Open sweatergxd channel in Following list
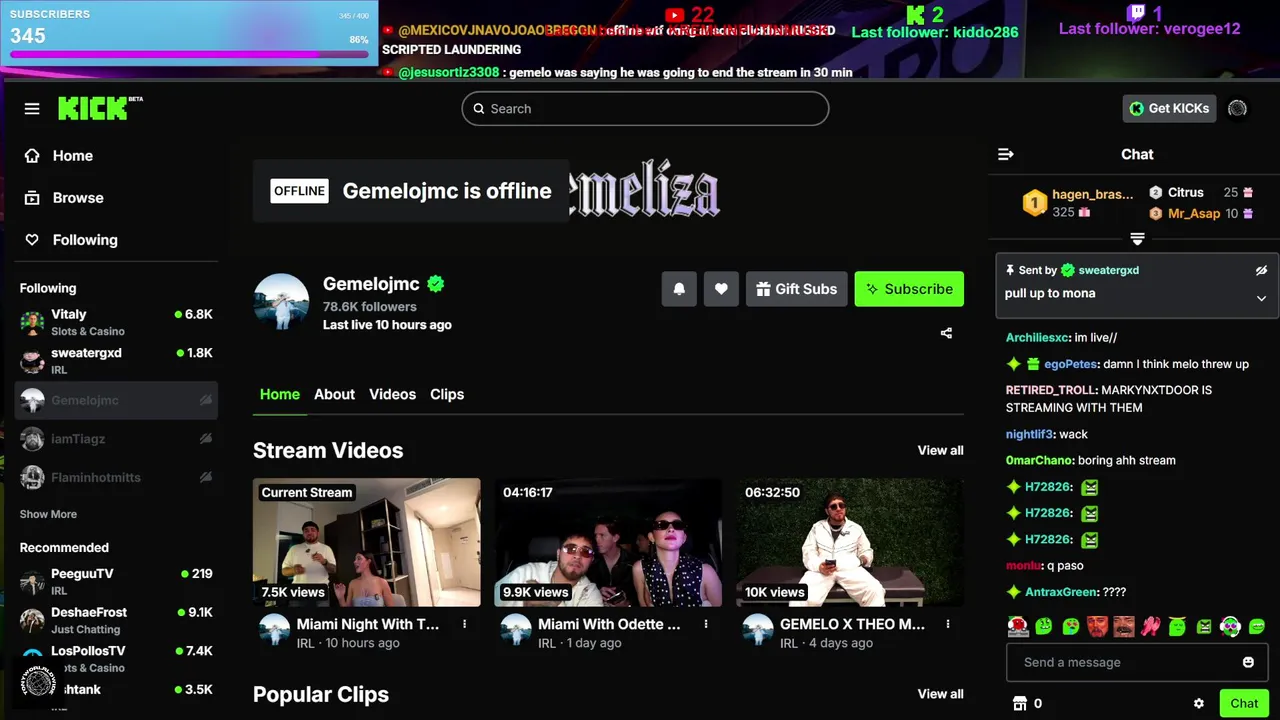This screenshot has width=1280, height=720. [x=116, y=361]
